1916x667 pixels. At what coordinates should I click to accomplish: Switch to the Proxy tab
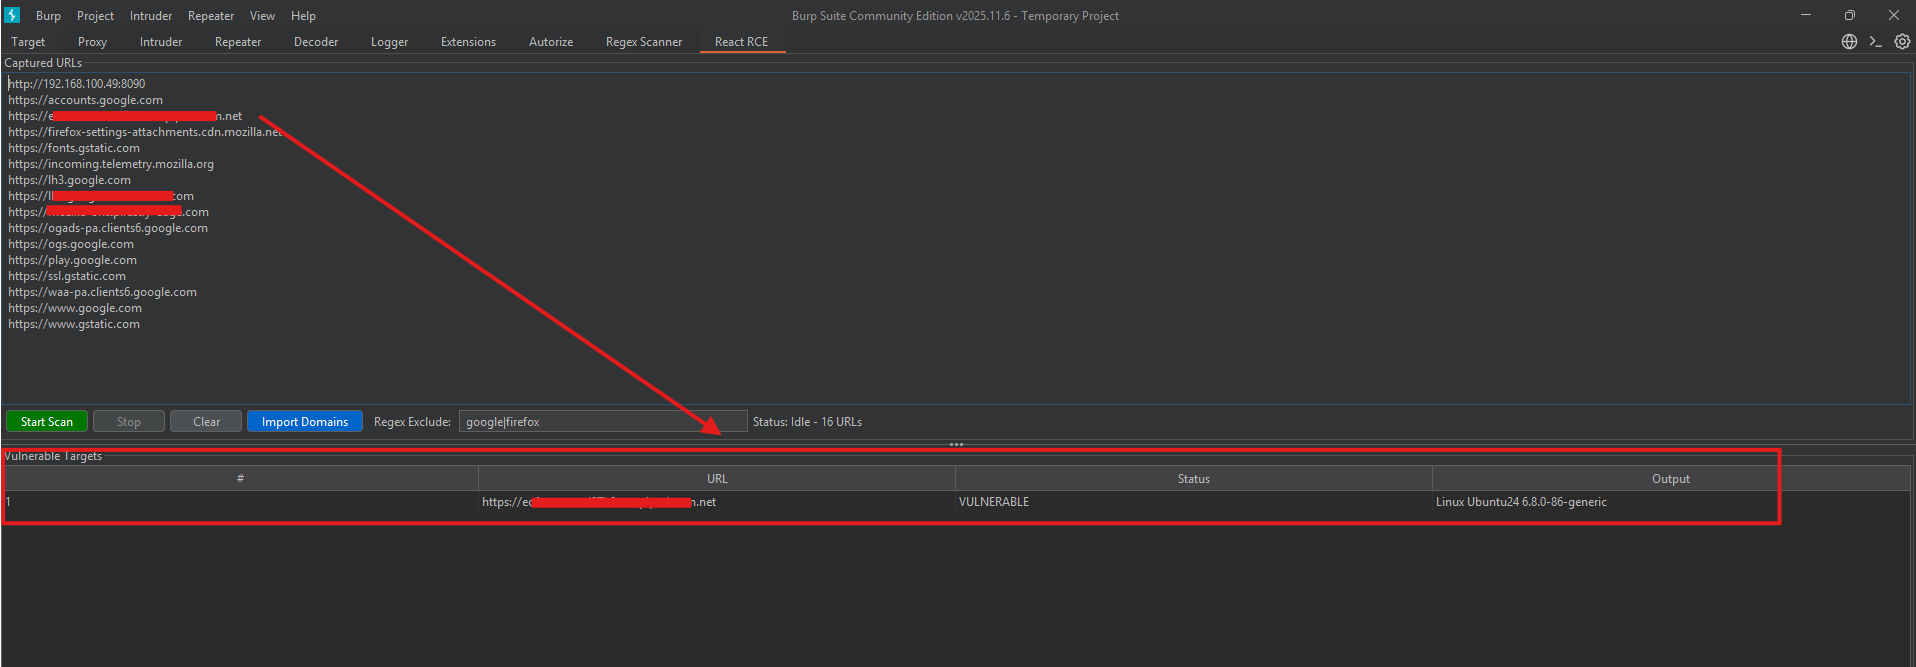point(92,42)
